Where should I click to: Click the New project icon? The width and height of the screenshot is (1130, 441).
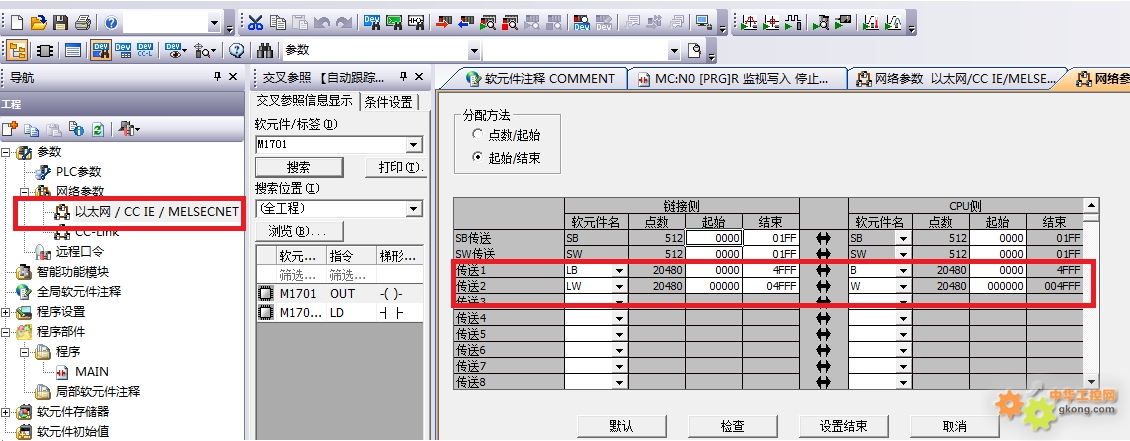click(x=17, y=22)
